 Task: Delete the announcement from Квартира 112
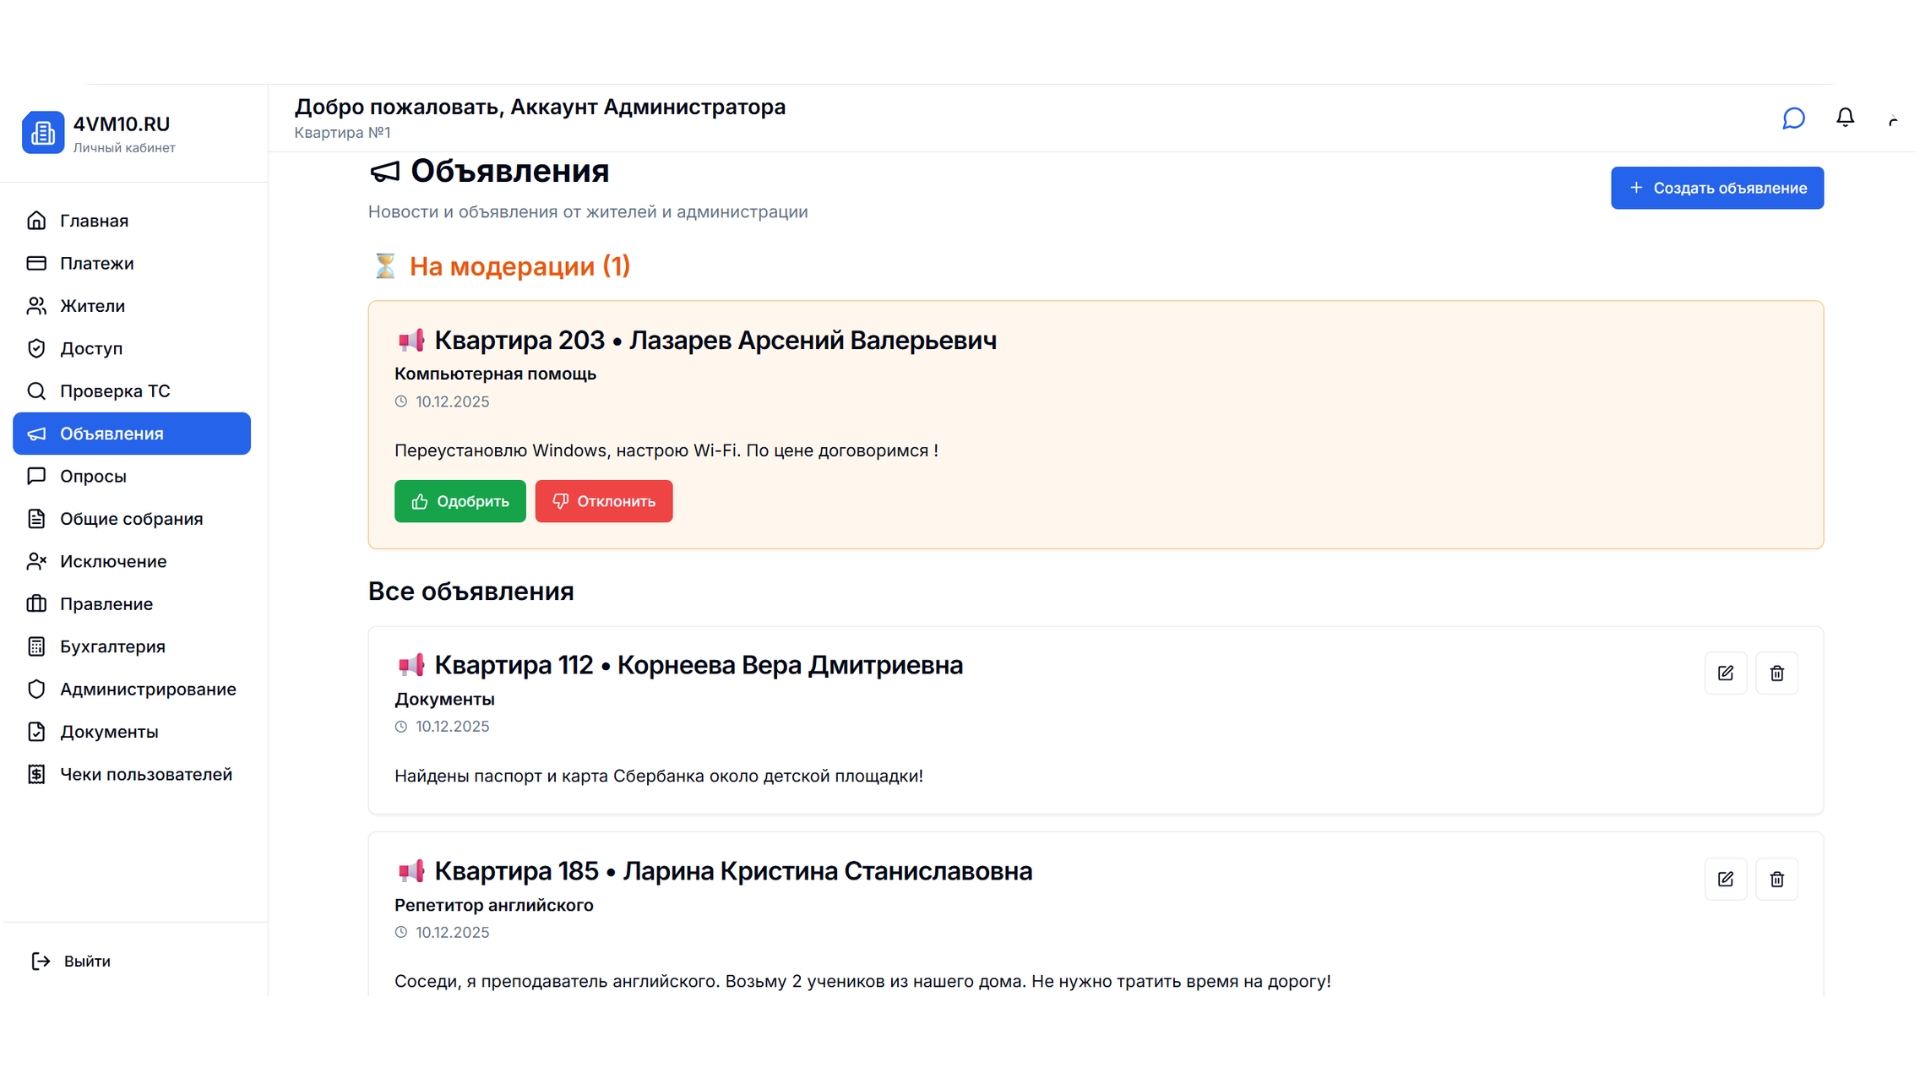tap(1777, 673)
